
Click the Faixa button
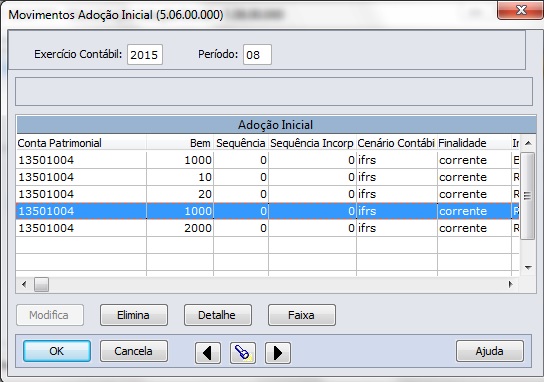click(301, 315)
